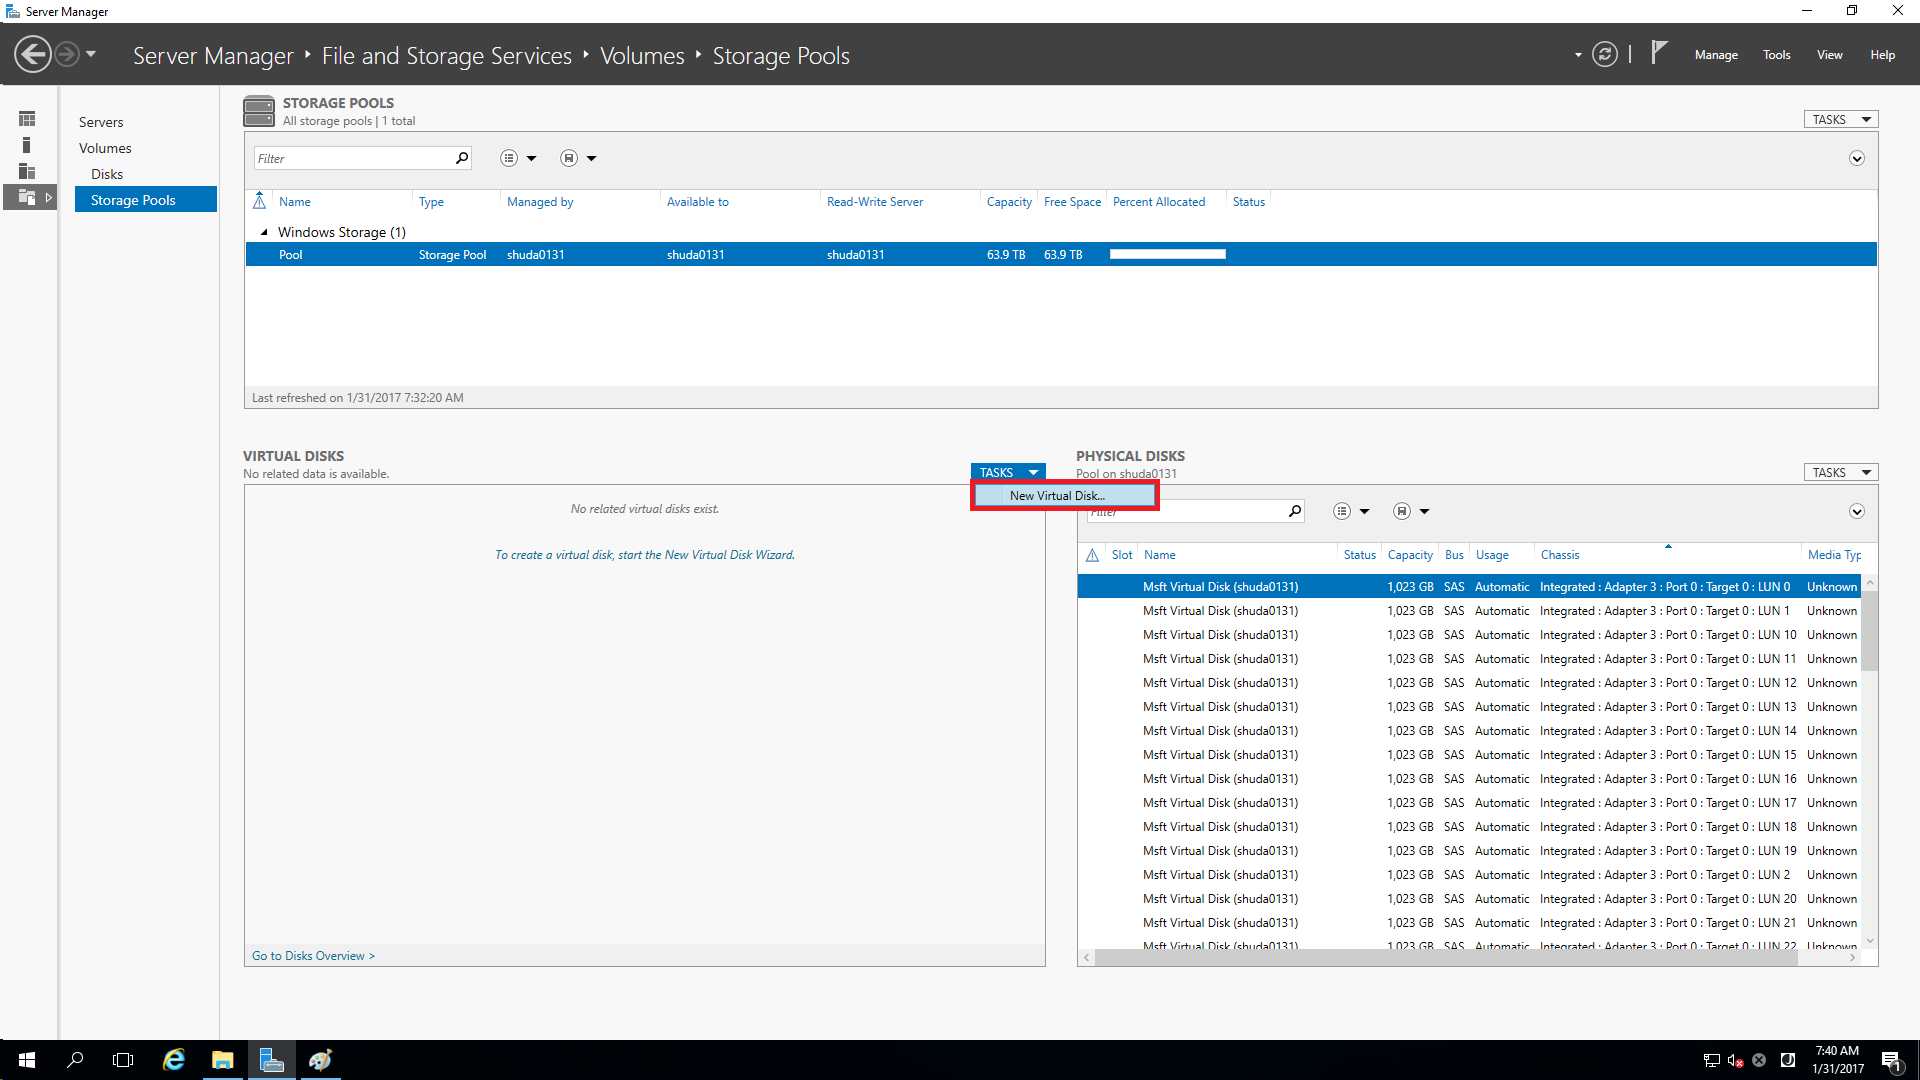The image size is (1920, 1080).
Task: Launch Internet Explorer from taskbar
Action: pyautogui.click(x=174, y=1060)
